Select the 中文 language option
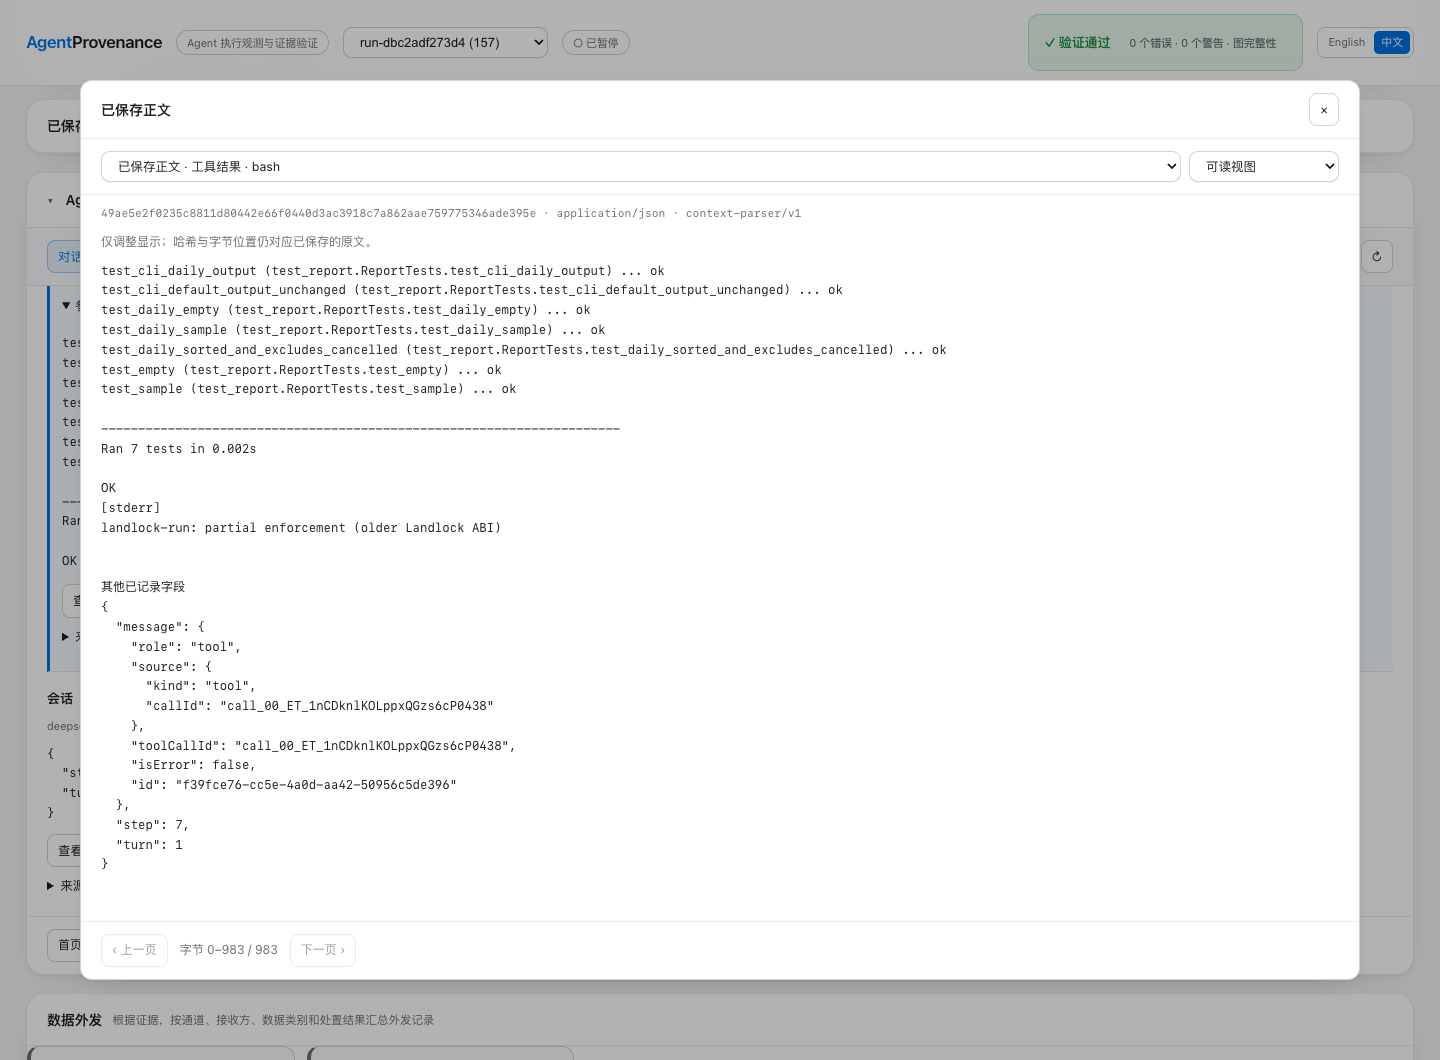The height and width of the screenshot is (1060, 1440). click(1392, 42)
